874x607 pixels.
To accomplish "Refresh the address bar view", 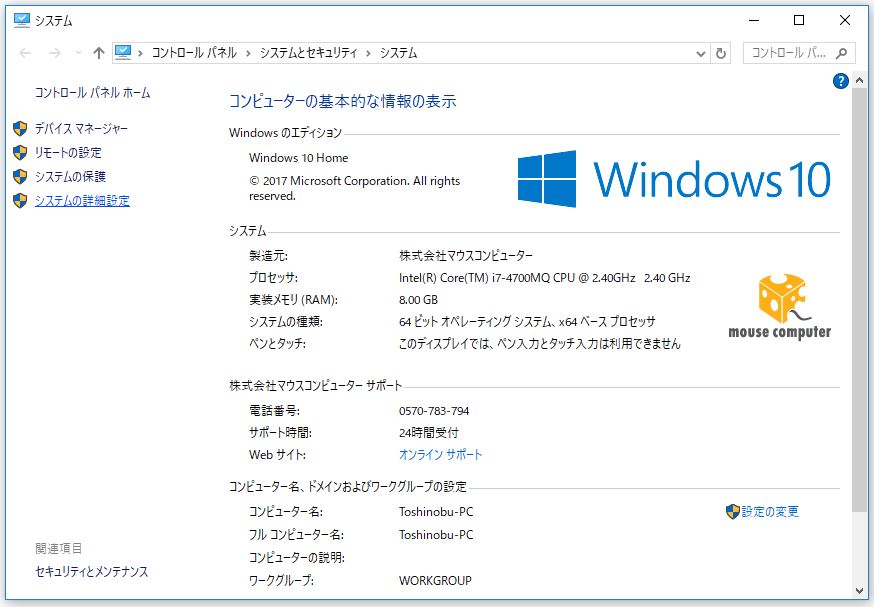I will (x=721, y=54).
